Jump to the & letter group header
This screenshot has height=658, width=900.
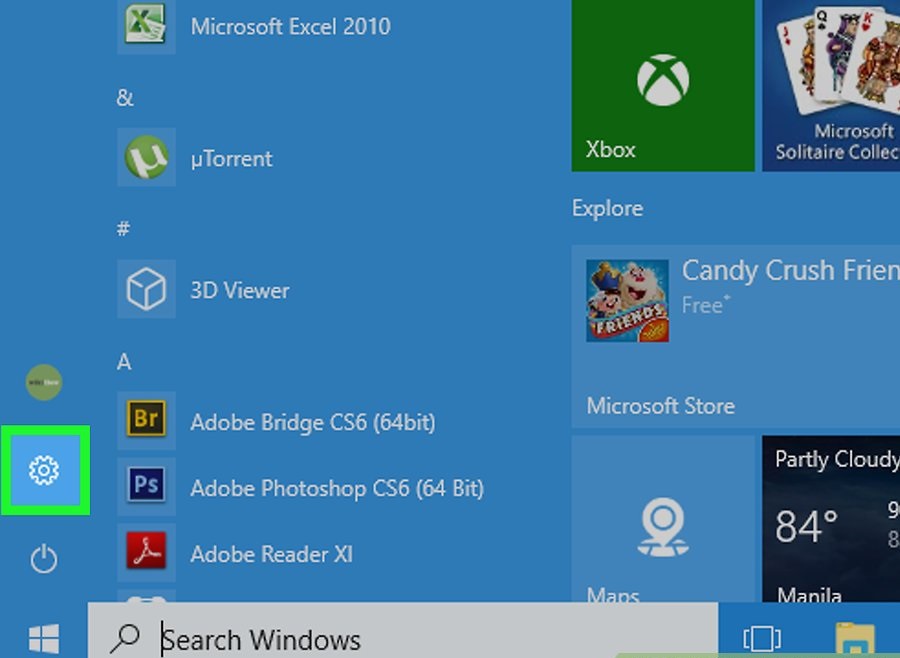(x=125, y=98)
